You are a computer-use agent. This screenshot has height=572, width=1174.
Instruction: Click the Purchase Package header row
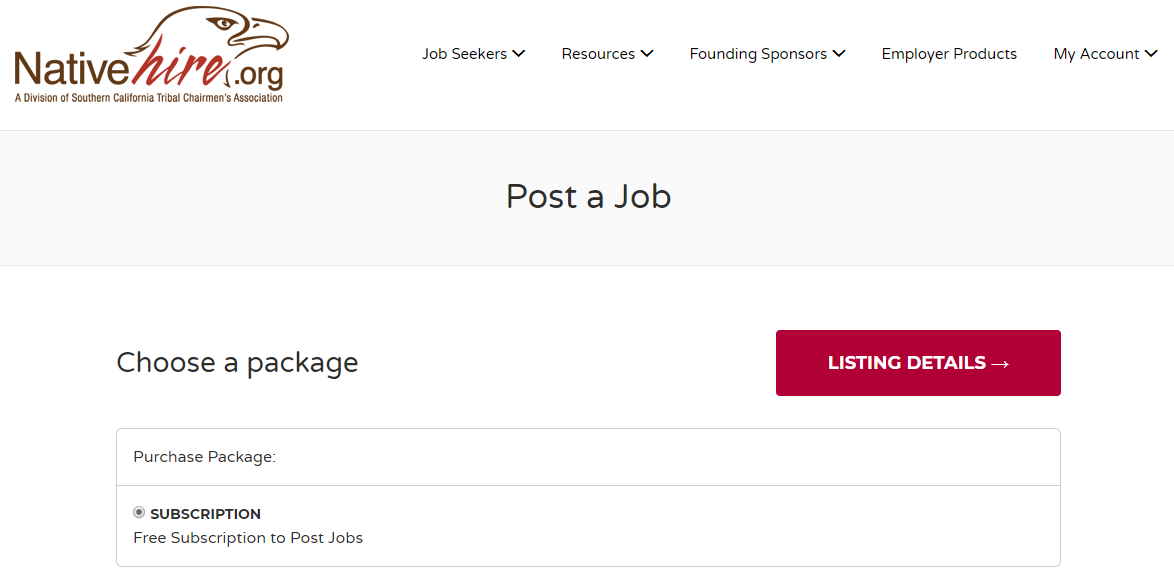pyautogui.click(x=588, y=457)
